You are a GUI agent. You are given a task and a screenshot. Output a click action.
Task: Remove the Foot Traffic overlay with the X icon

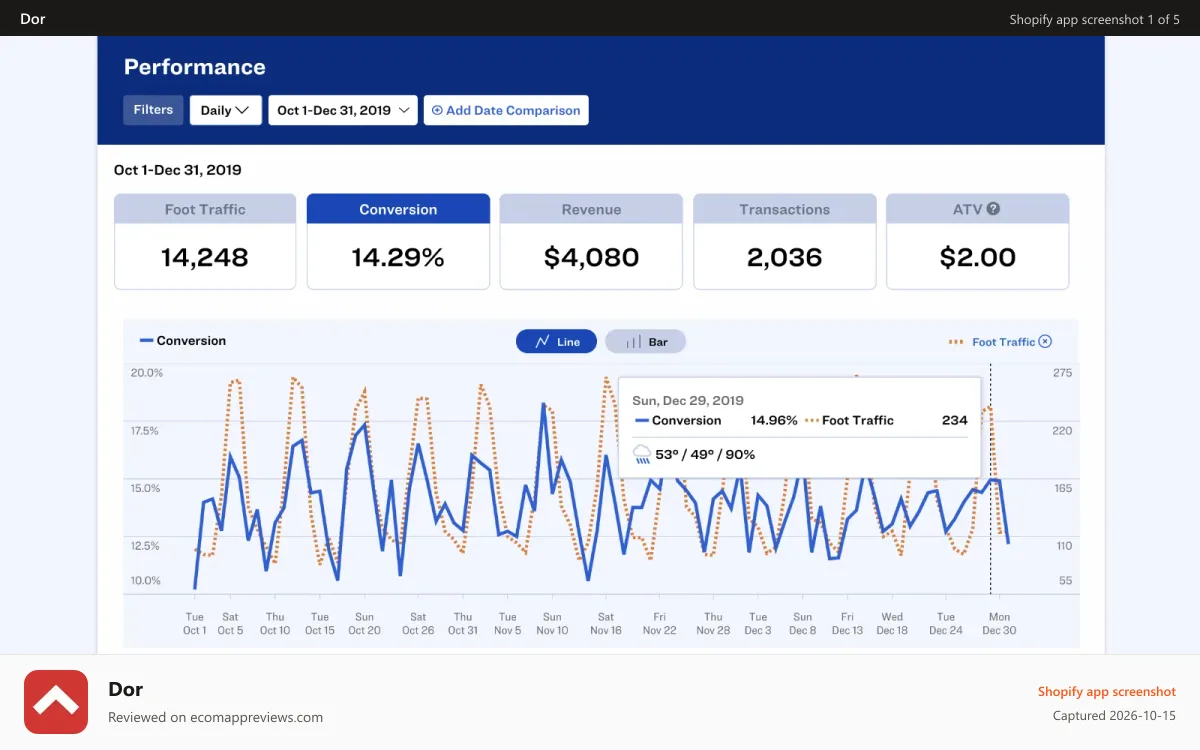[1045, 342]
